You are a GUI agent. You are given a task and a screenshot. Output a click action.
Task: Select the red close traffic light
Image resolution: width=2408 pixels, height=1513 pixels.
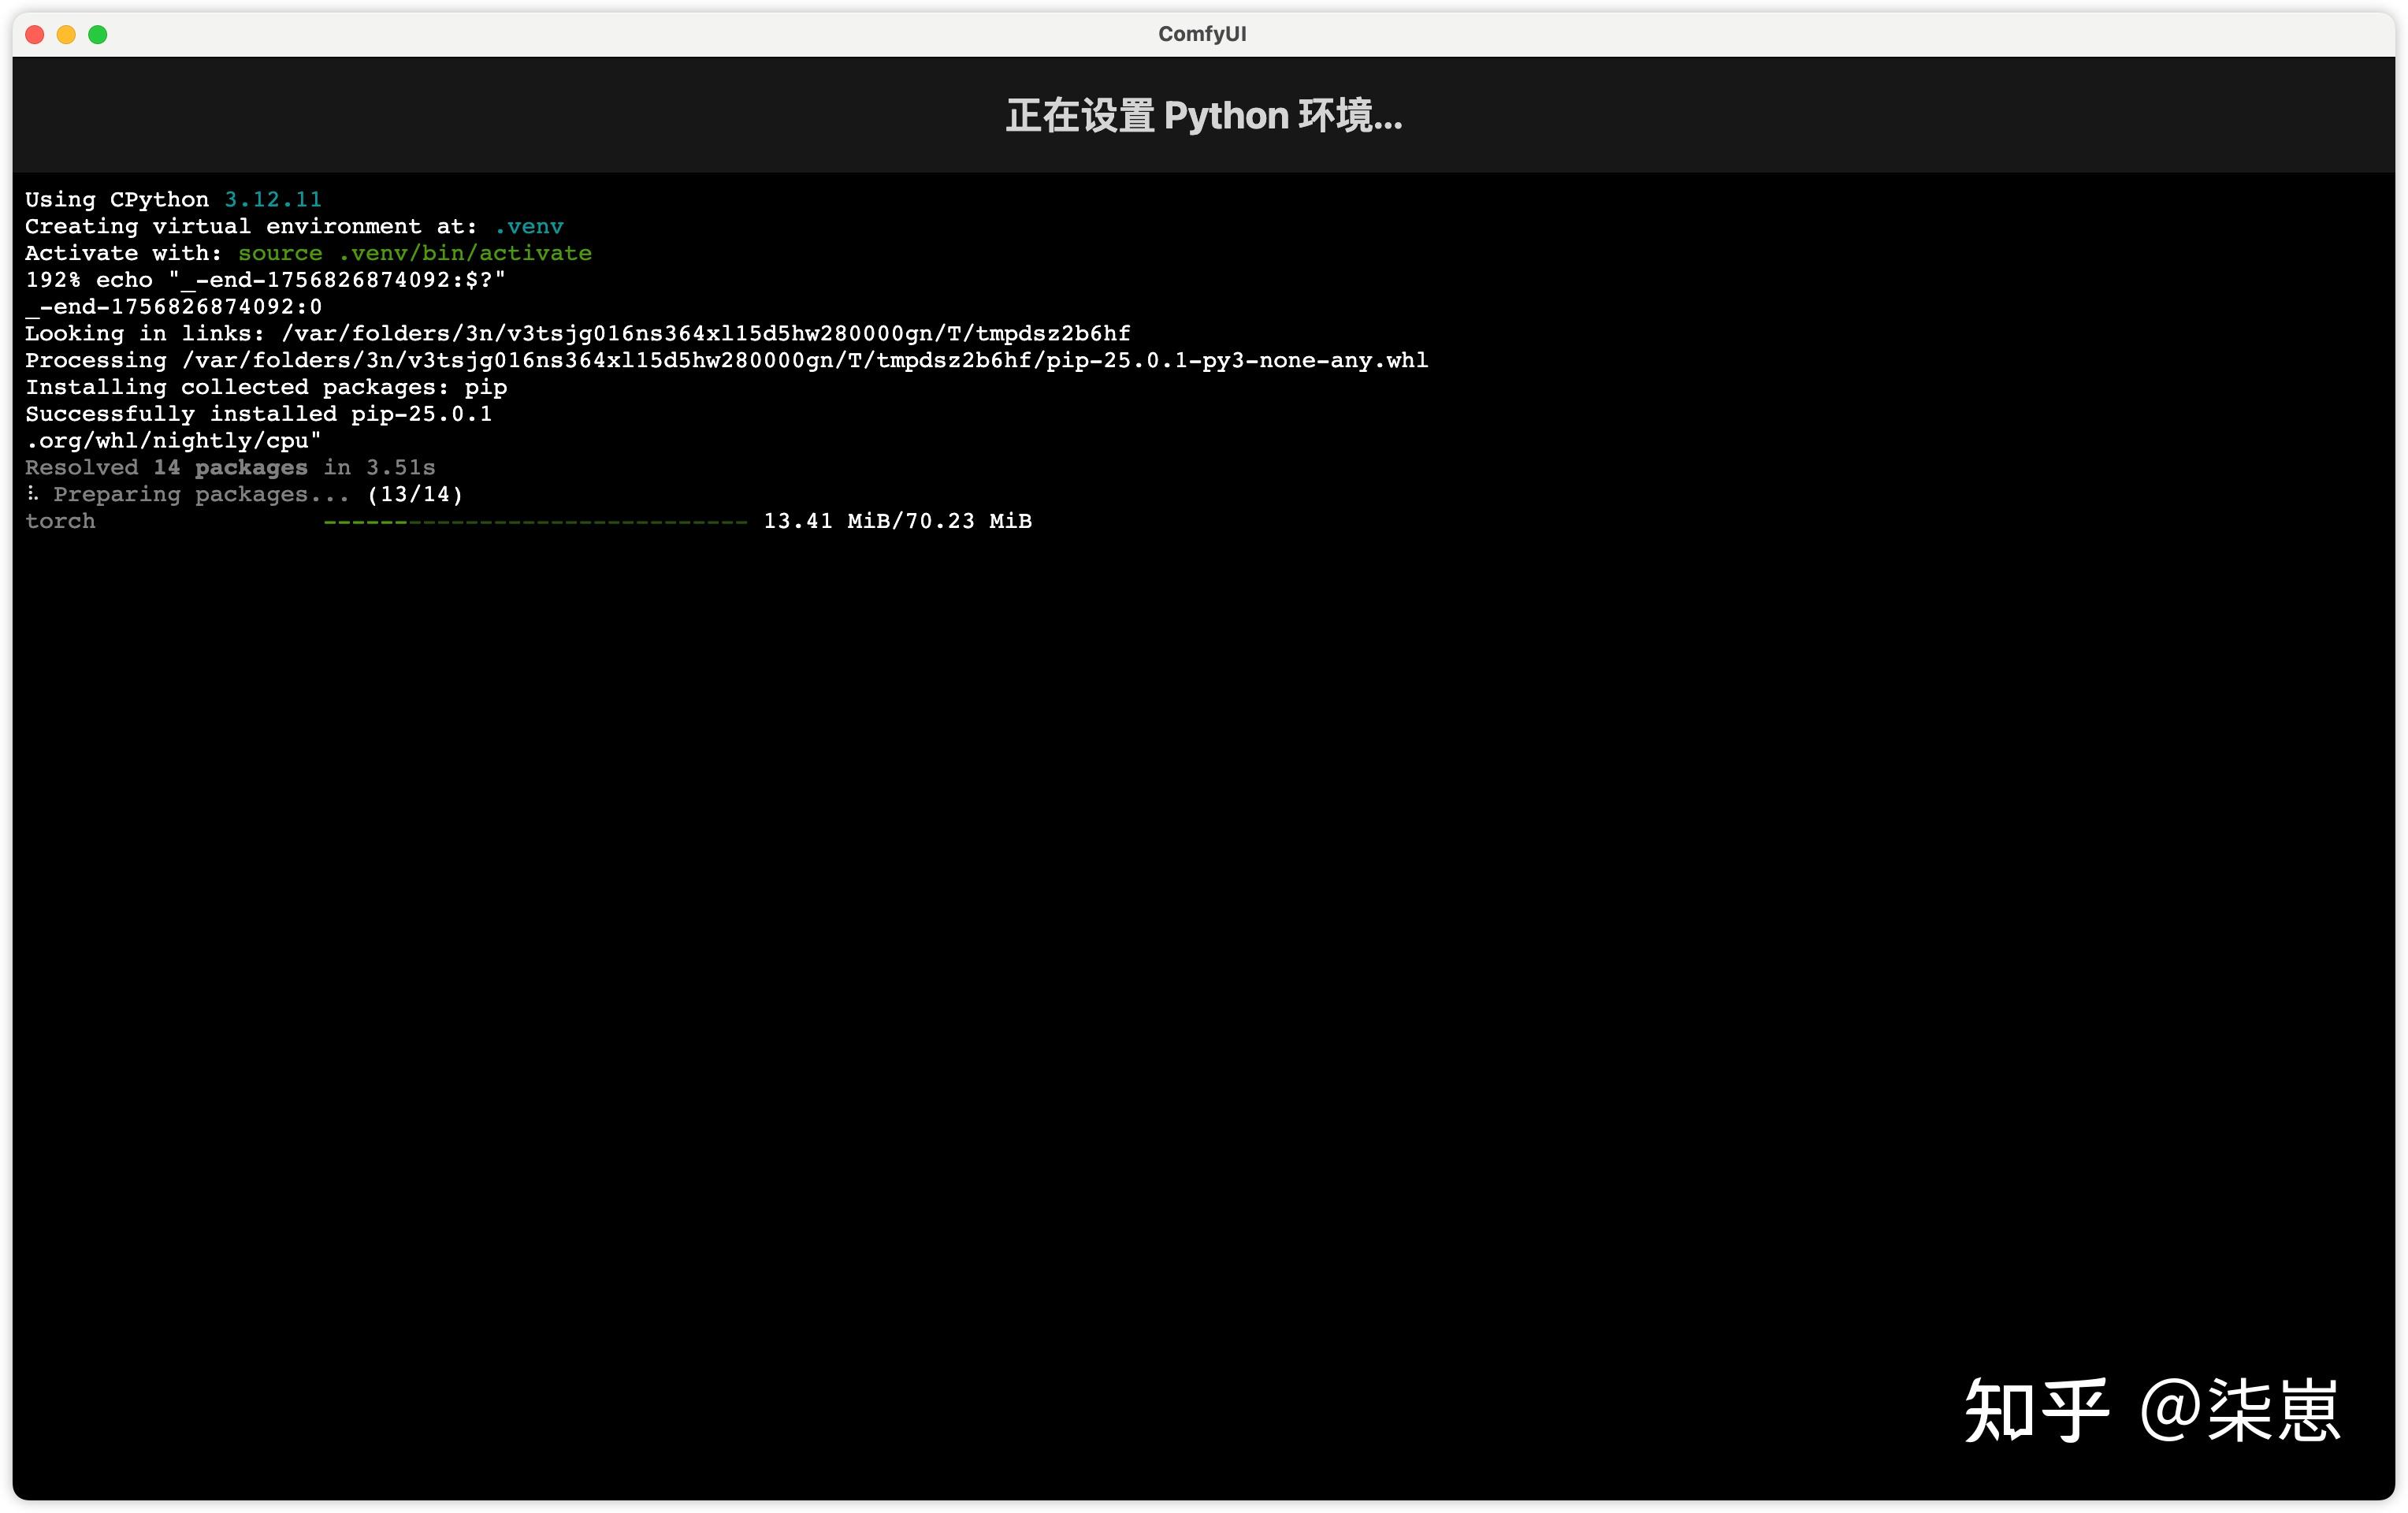click(x=34, y=33)
